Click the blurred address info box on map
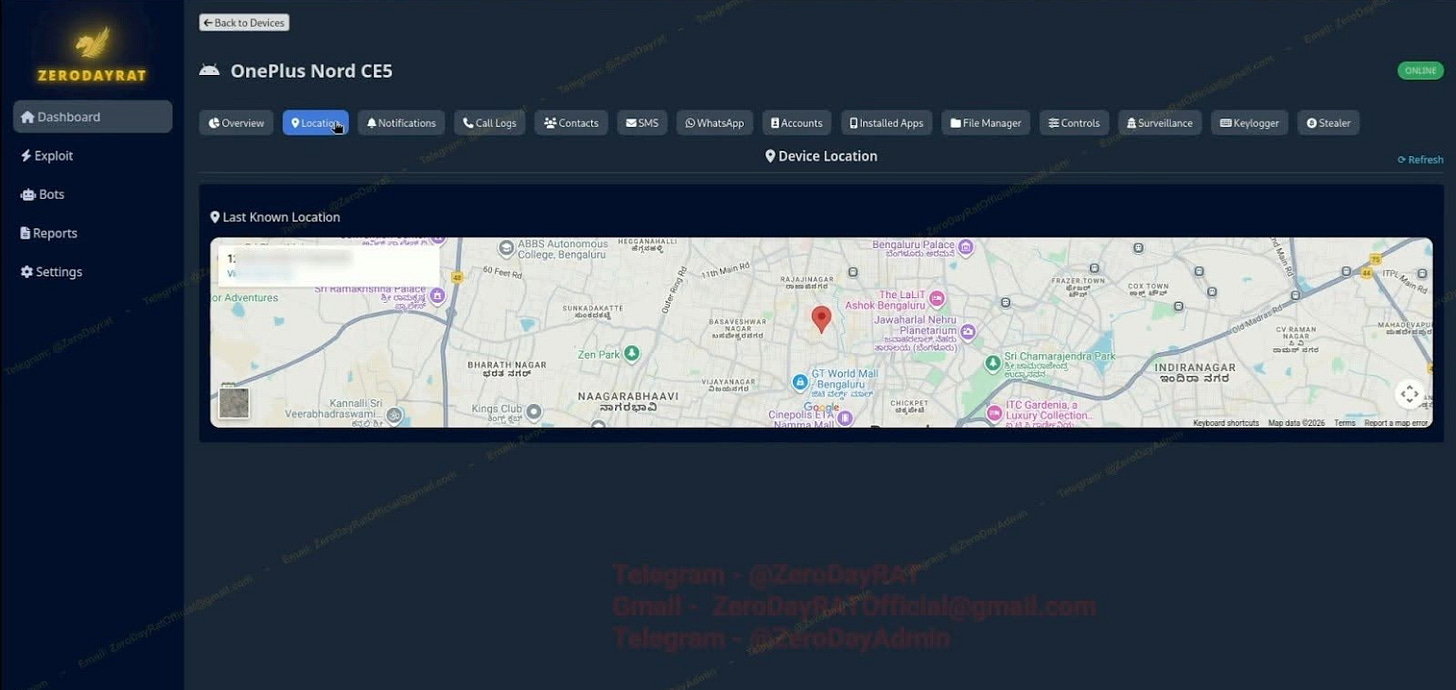The height and width of the screenshot is (690, 1456). tap(328, 265)
